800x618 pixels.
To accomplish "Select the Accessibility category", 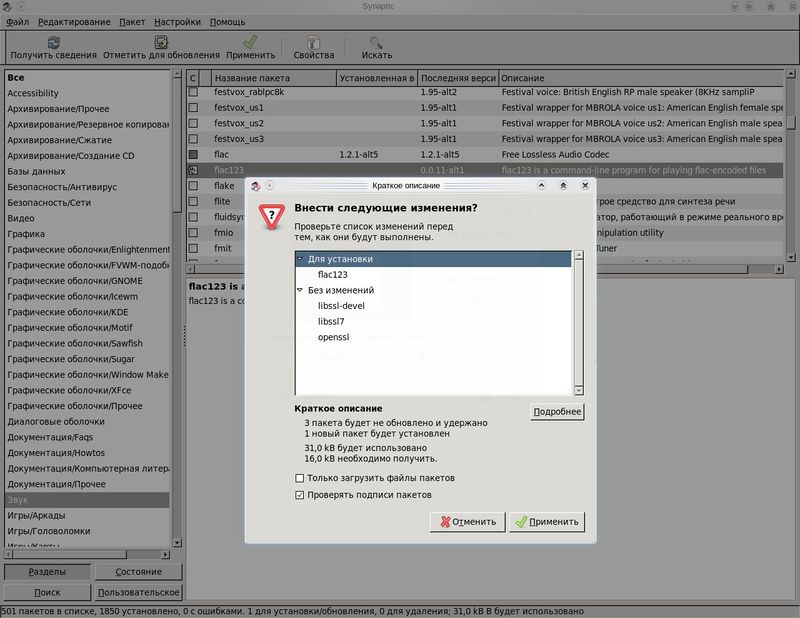I will [x=33, y=93].
